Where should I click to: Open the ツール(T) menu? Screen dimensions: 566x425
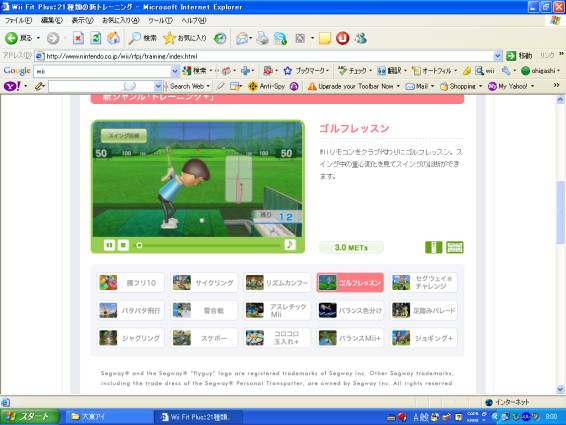(160, 21)
